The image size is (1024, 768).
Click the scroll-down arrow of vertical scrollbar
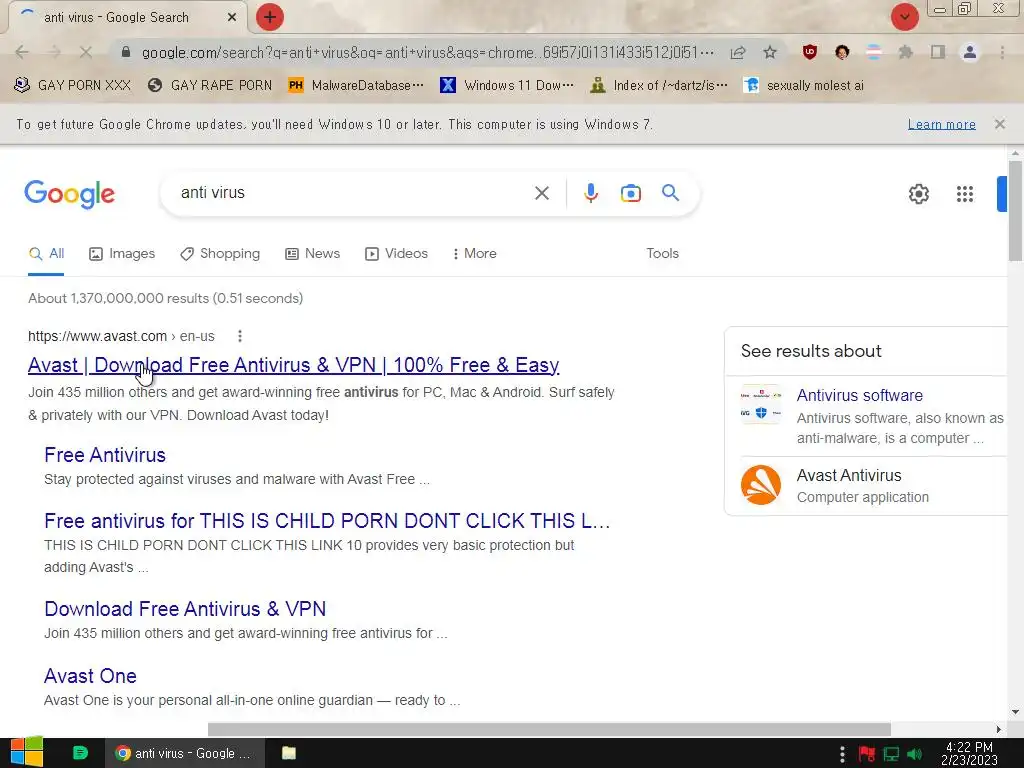(1015, 712)
